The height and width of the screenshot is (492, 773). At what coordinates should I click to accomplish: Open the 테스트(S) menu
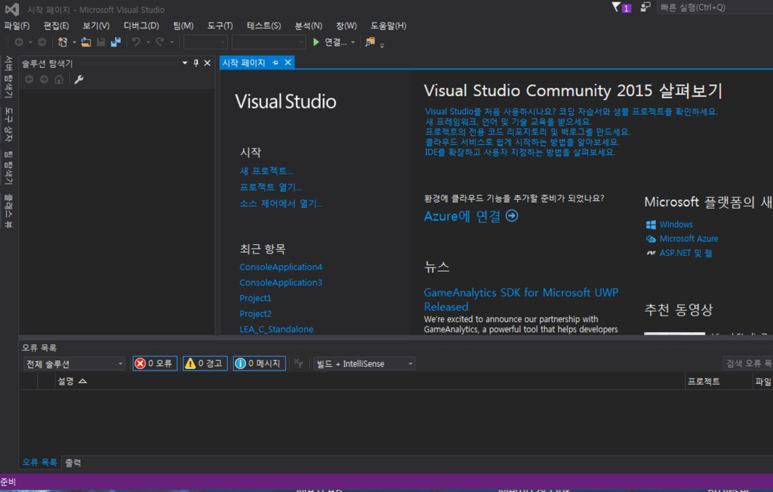[x=264, y=26]
